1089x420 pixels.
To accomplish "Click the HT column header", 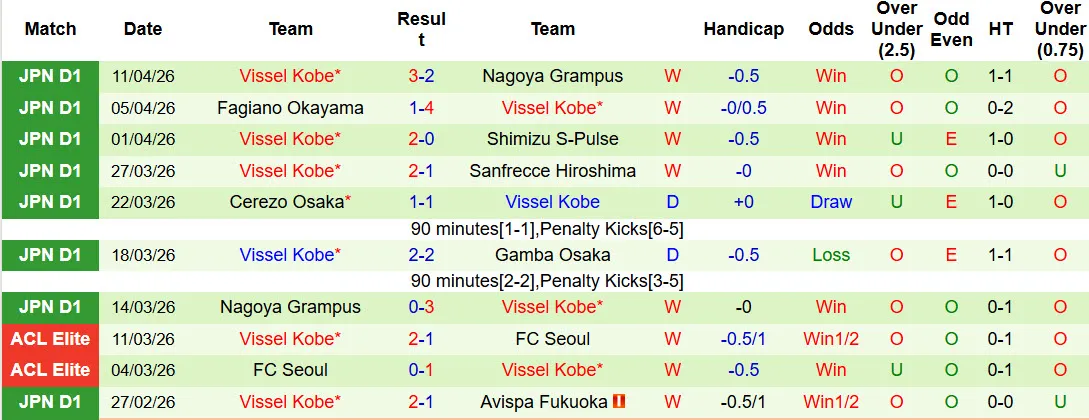I will coord(1001,29).
